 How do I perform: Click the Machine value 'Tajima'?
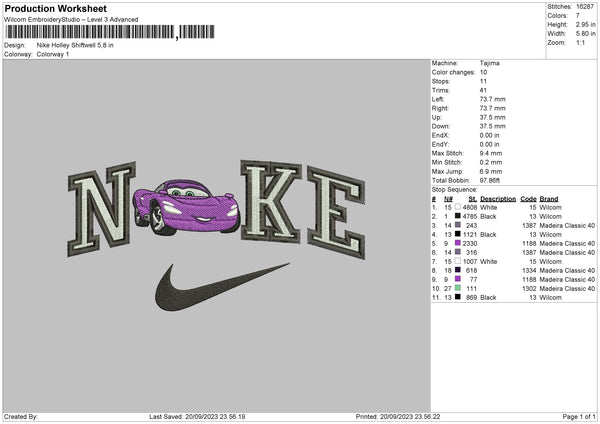(489, 63)
